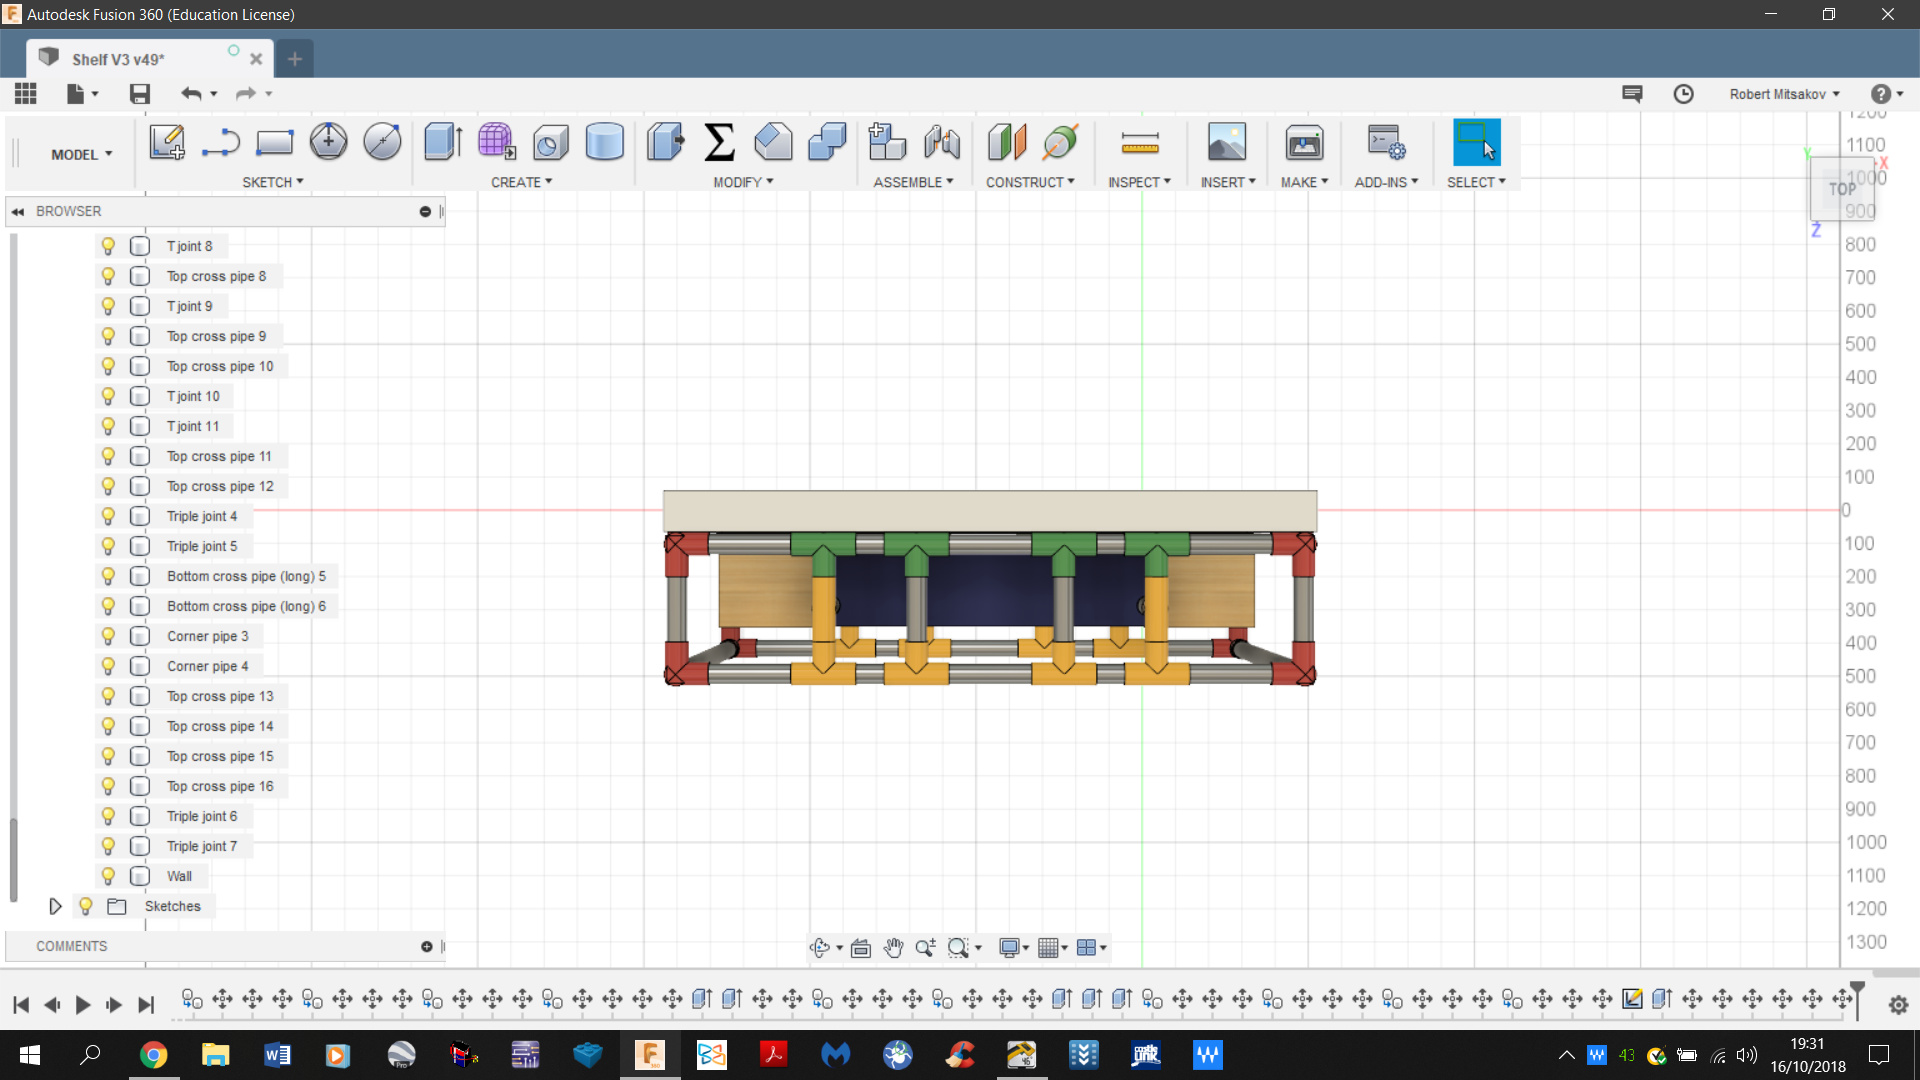
Task: Hide Triple joint 4 using lightbulb
Action: (108, 516)
